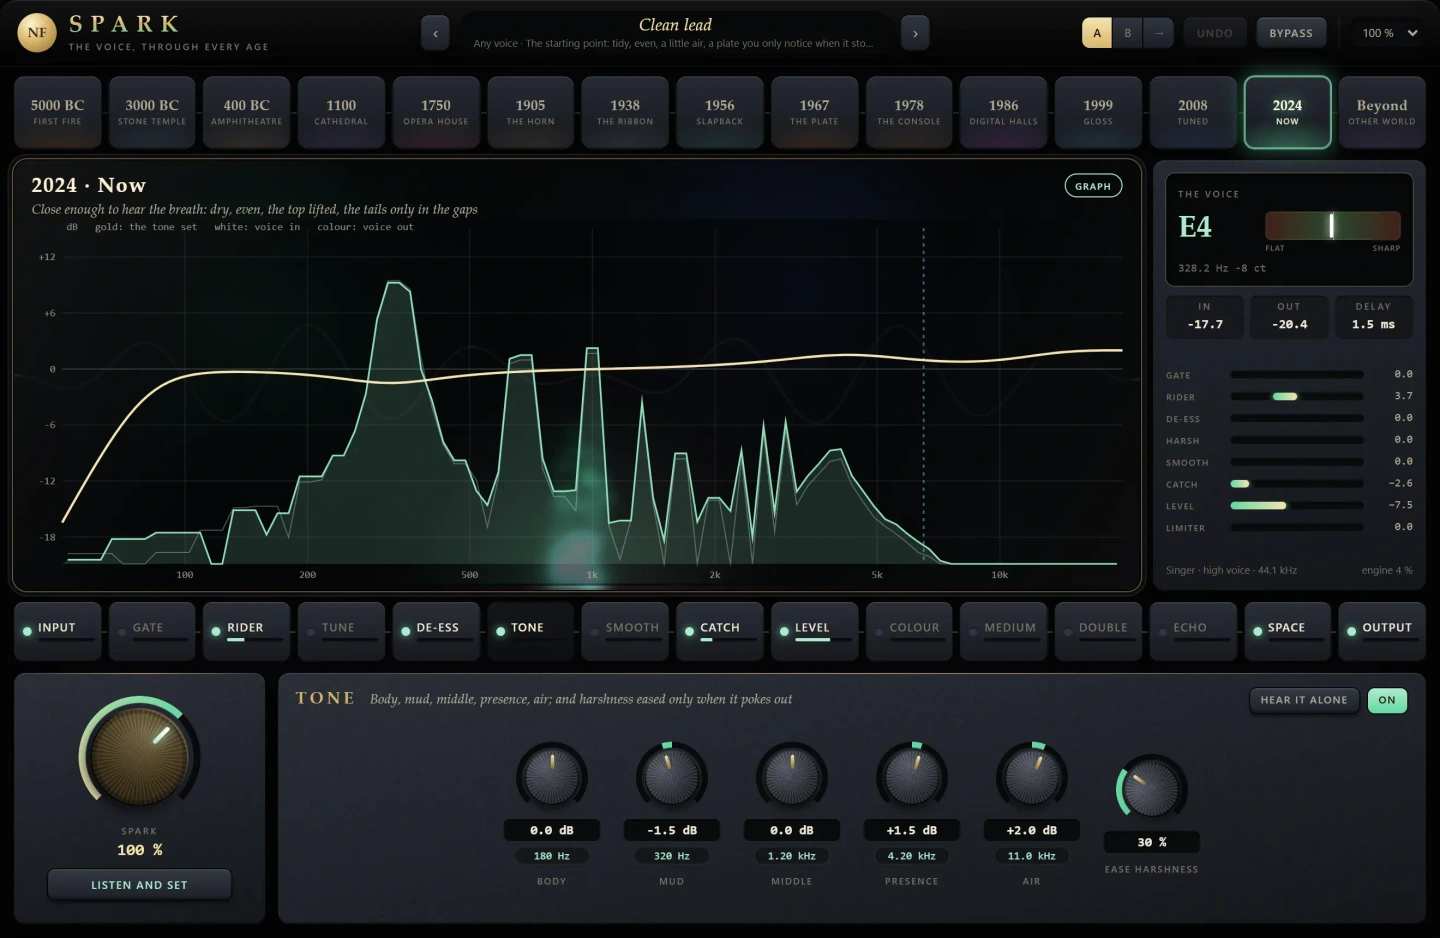
Task: Toggle the BYPASS button
Action: (1291, 33)
